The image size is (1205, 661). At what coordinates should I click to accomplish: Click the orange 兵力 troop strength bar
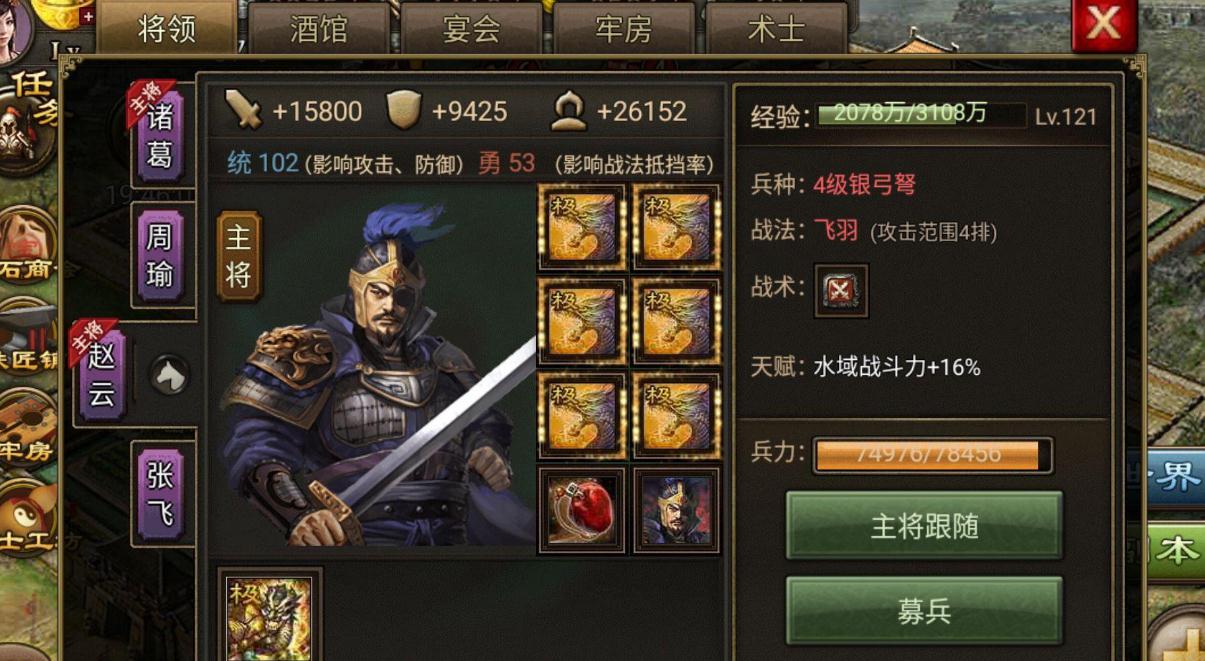point(932,455)
